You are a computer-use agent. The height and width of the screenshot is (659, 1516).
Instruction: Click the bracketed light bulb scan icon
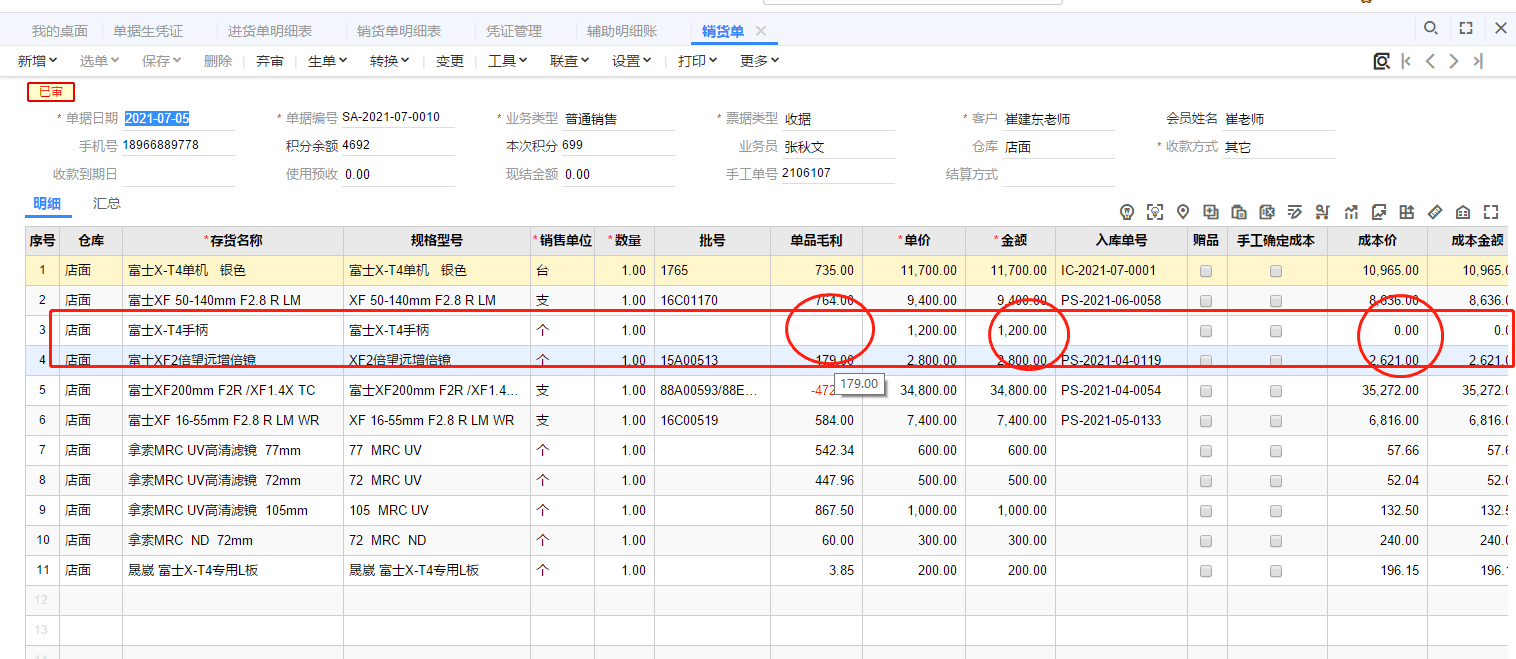pyautogui.click(x=1155, y=212)
